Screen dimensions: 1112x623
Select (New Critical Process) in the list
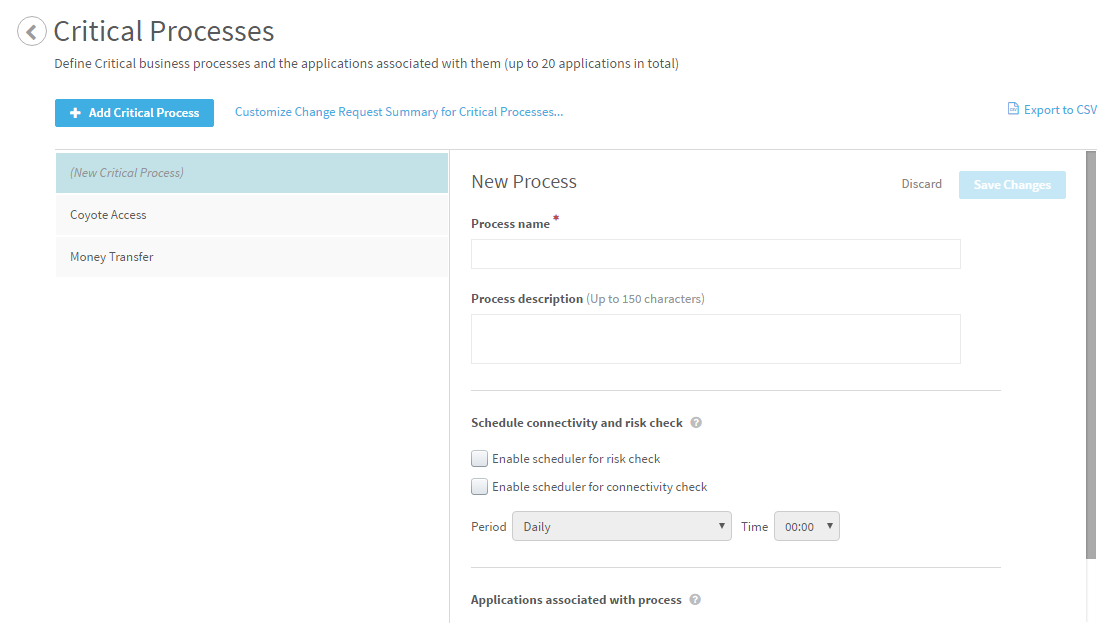tap(251, 173)
